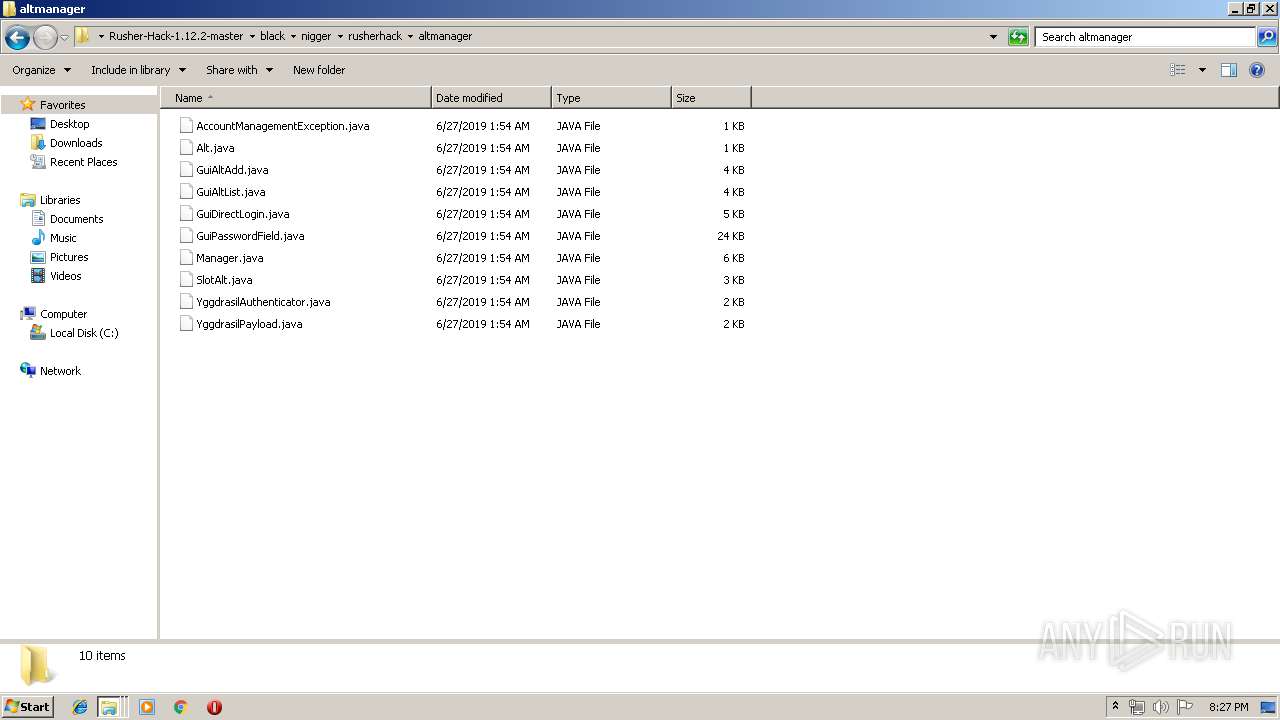Select the GuiAltList.java file icon
This screenshot has height=720, width=1280.
186,192
